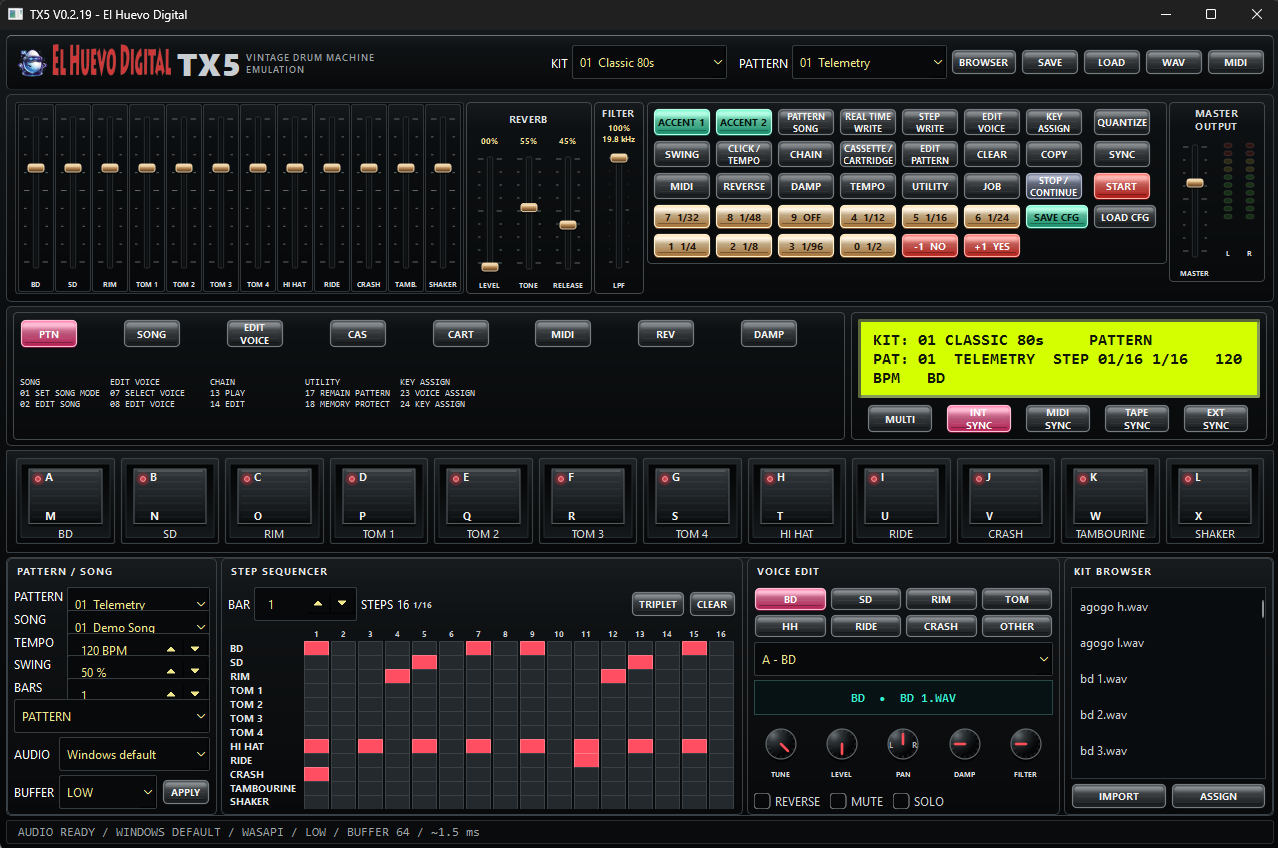Export with the WAV button
The width and height of the screenshot is (1278, 848).
click(1173, 62)
